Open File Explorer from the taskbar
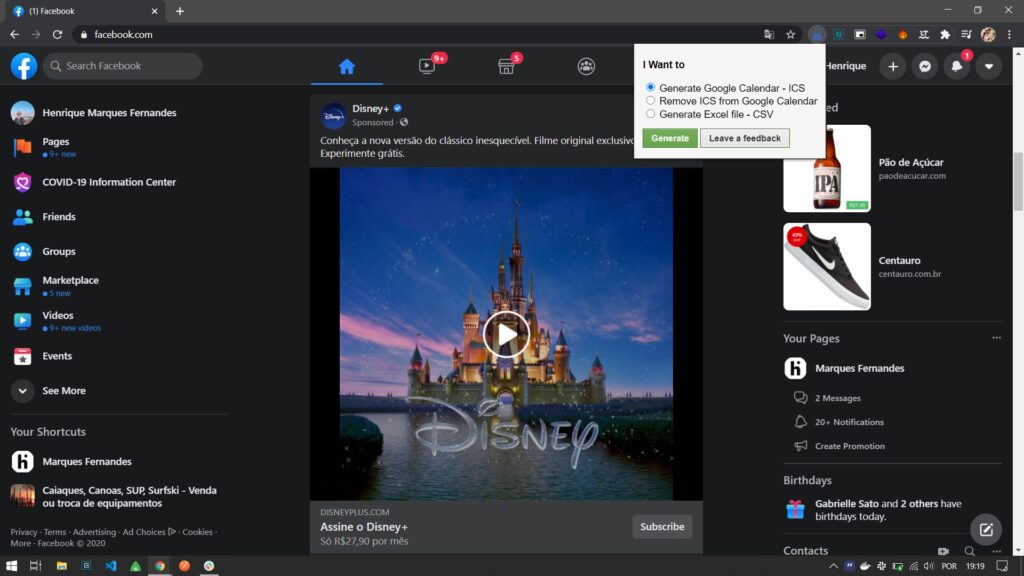 (x=61, y=566)
